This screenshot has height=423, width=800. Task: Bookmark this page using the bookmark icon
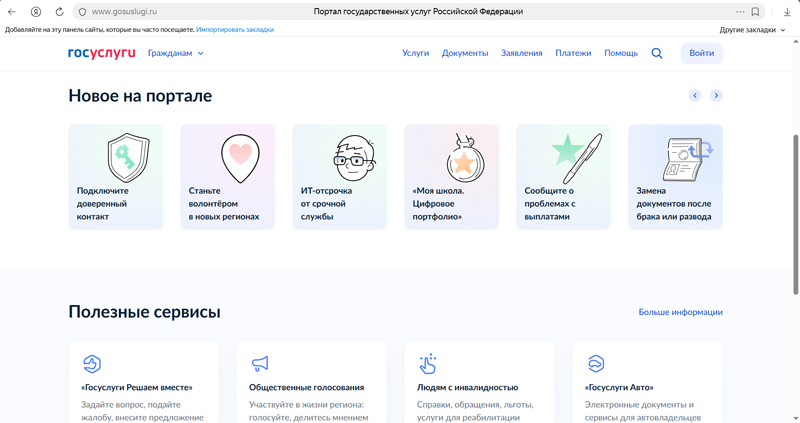pyautogui.click(x=755, y=12)
